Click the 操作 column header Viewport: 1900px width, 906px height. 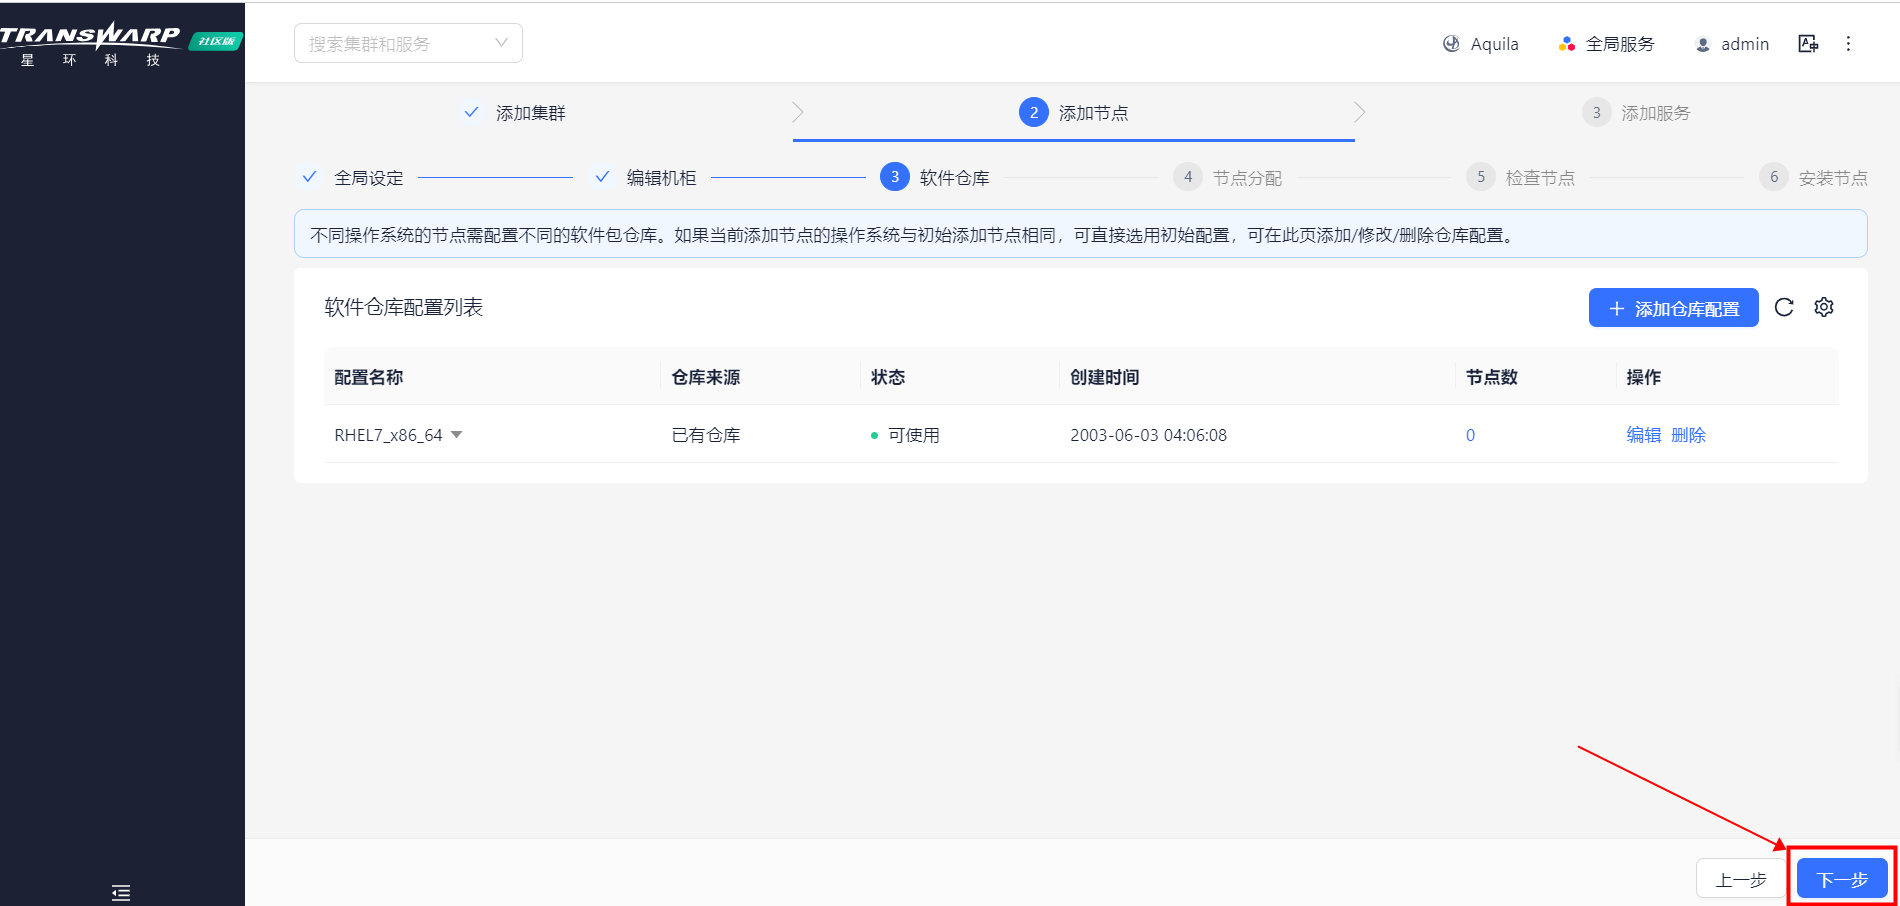[1644, 377]
